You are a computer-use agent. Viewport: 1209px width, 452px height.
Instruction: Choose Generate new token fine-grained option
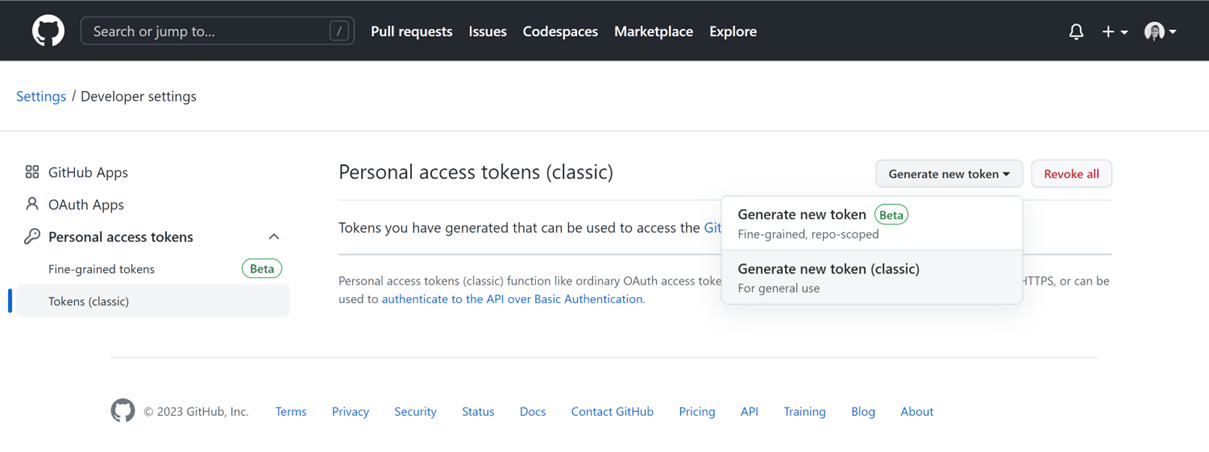click(872, 223)
